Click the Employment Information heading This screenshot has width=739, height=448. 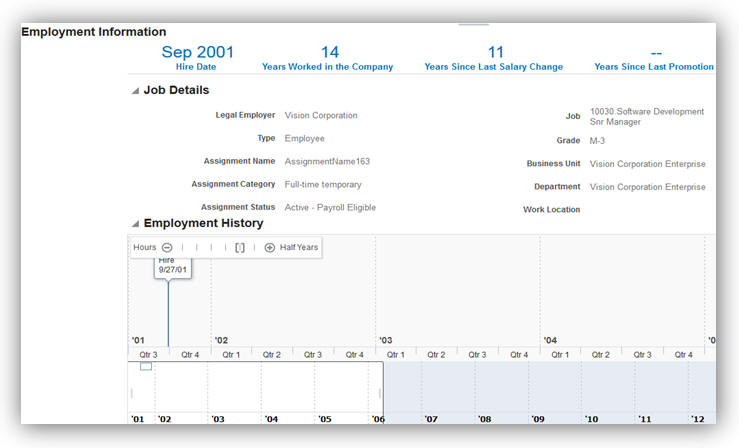pos(94,32)
